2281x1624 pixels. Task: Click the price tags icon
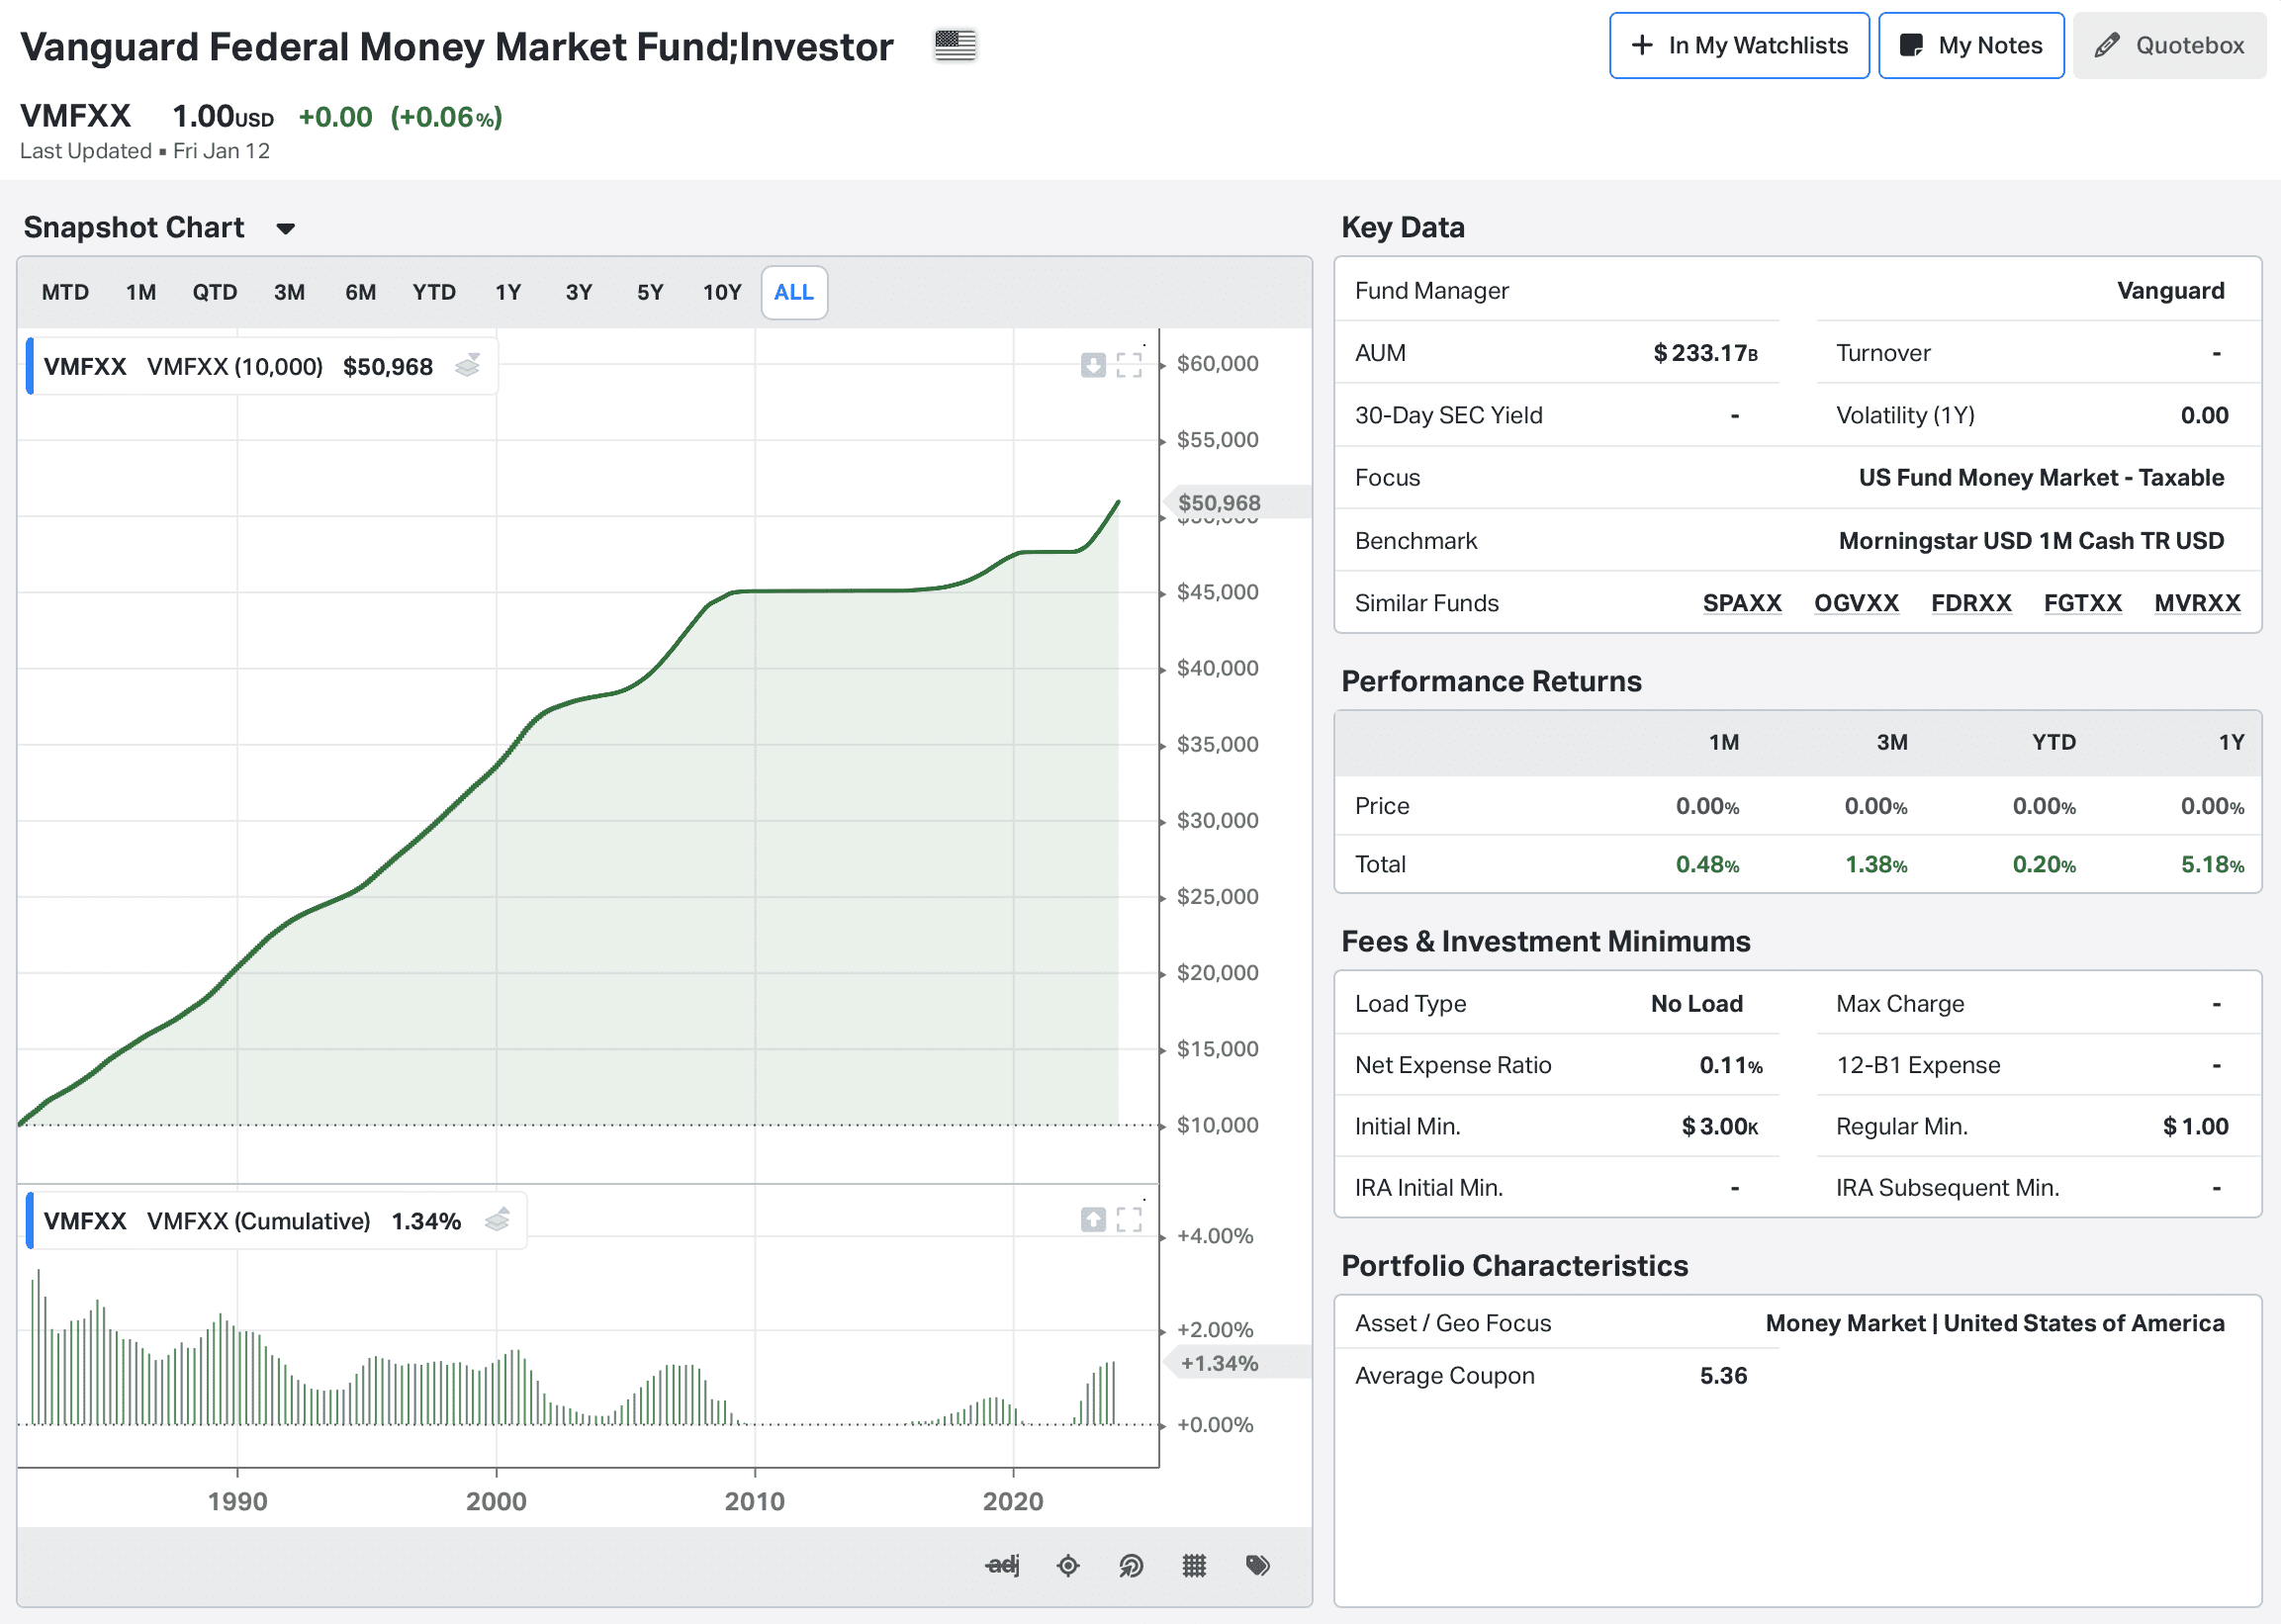point(1258,1565)
